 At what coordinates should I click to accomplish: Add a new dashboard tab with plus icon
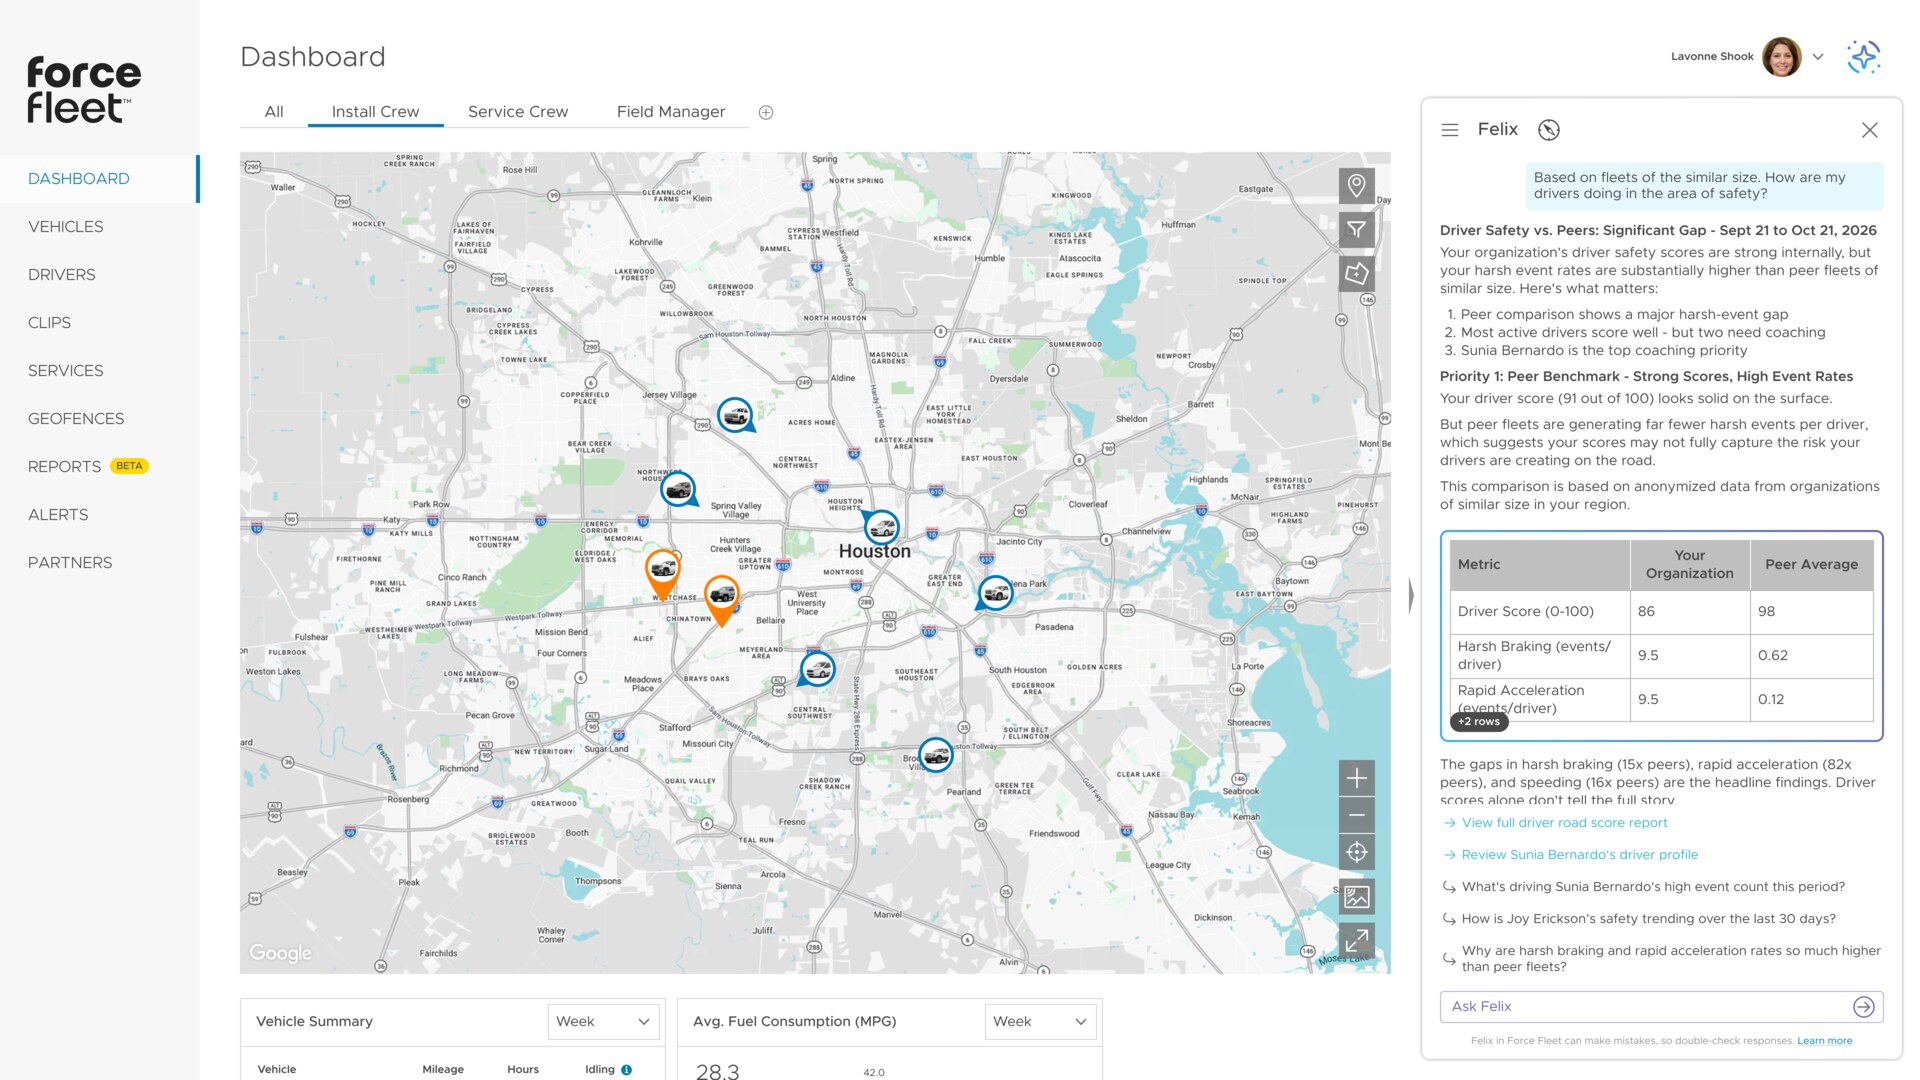click(766, 113)
